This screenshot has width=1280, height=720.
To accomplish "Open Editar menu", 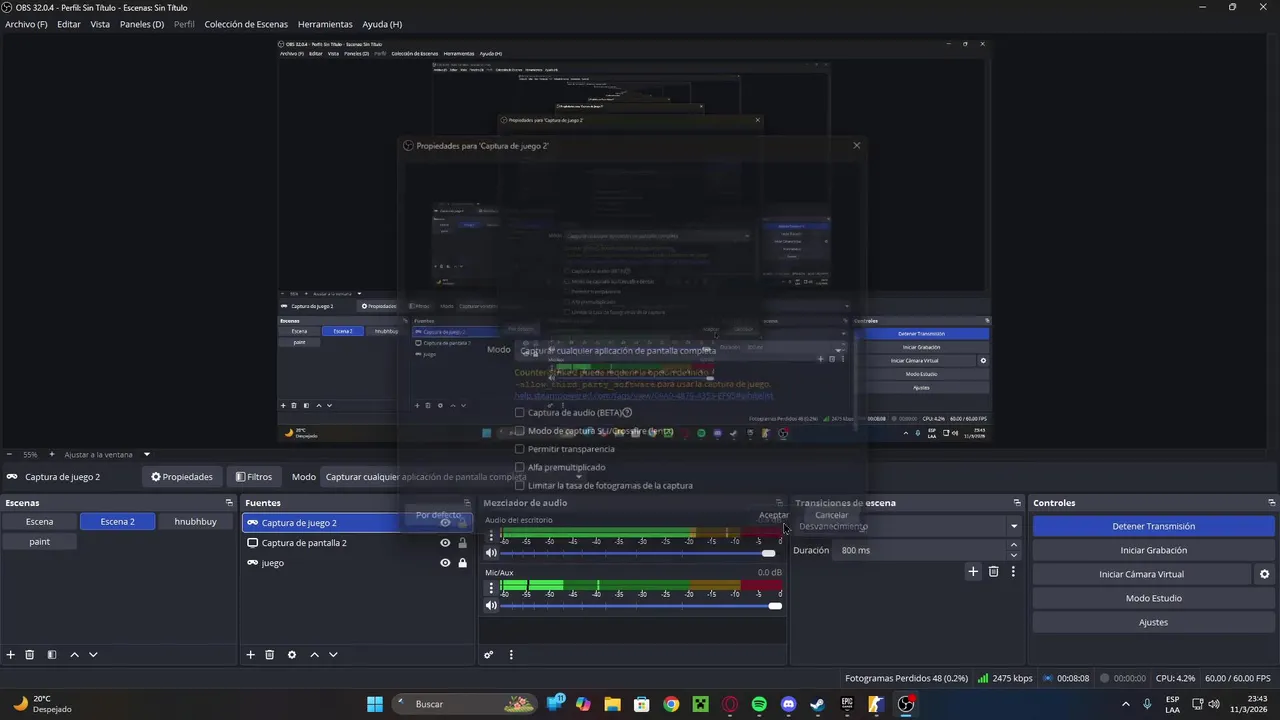I will (69, 24).
